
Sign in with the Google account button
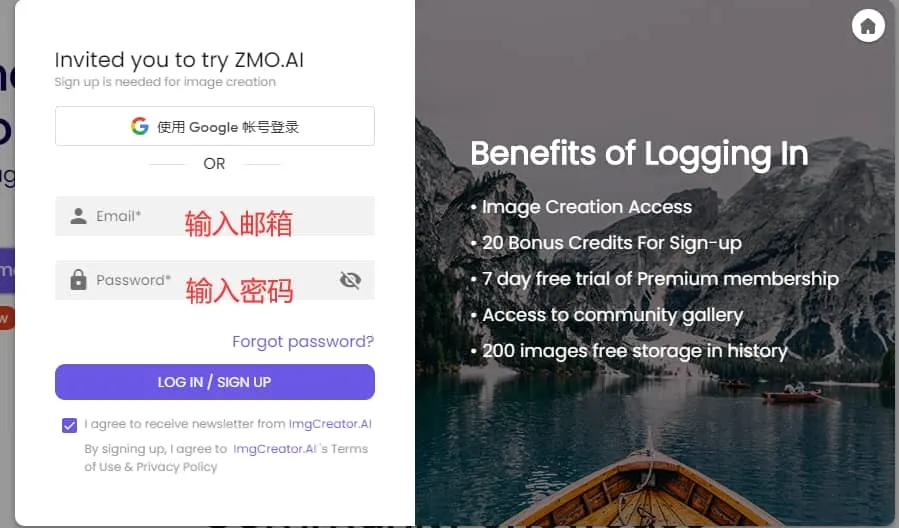click(215, 126)
